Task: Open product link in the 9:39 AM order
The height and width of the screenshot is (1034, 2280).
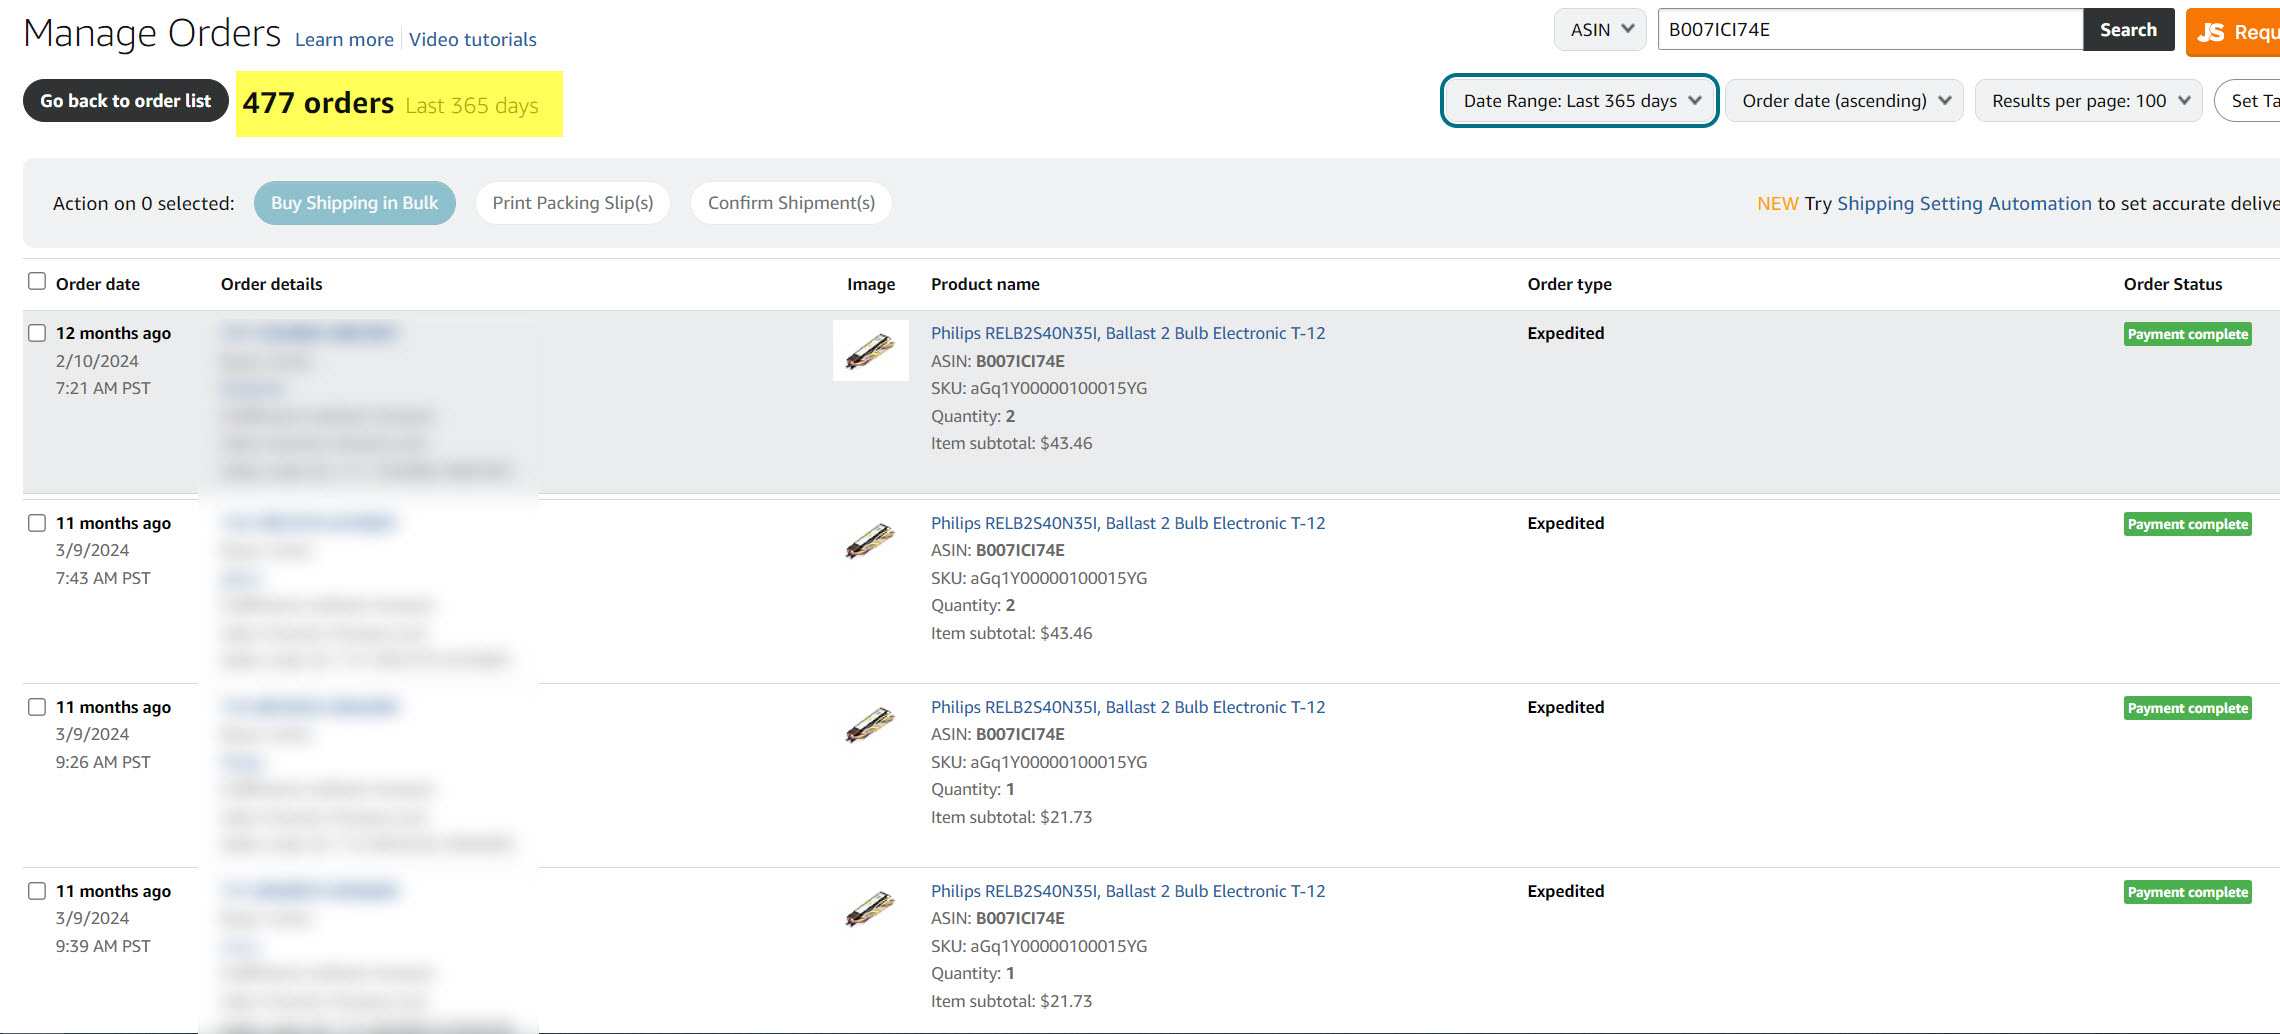Action: point(1128,891)
